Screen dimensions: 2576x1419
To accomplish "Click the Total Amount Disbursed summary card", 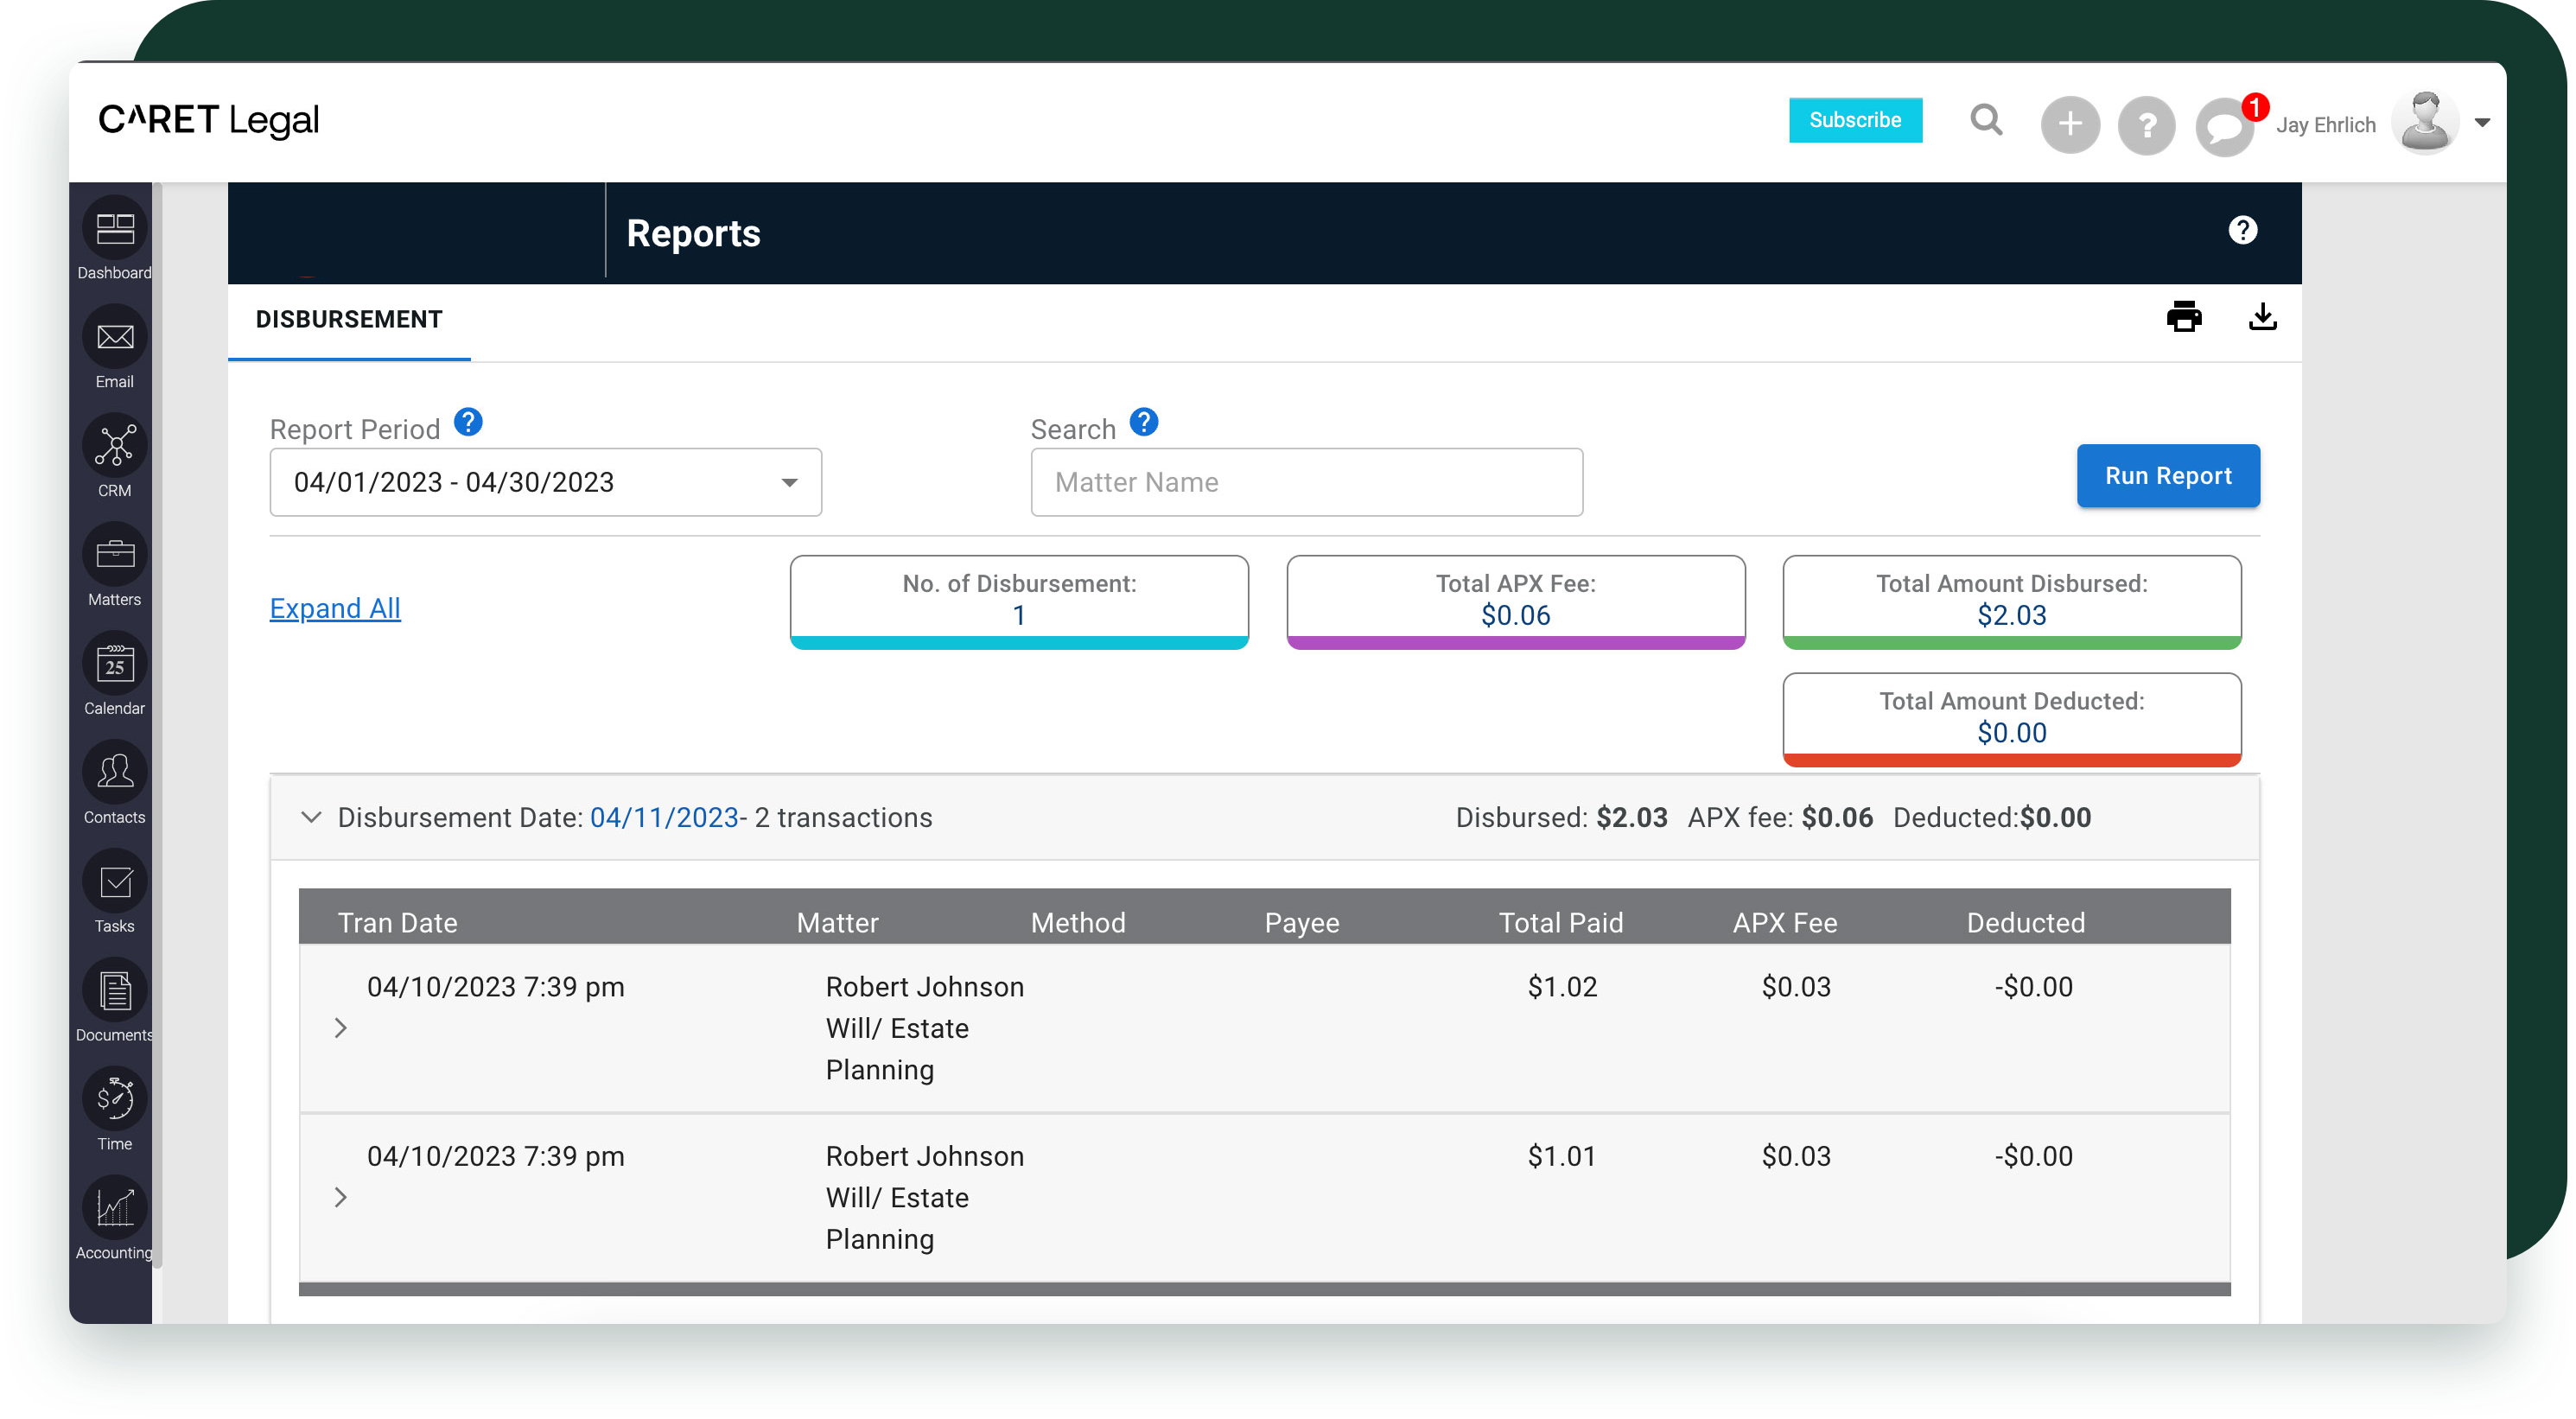I will click(x=2012, y=602).
